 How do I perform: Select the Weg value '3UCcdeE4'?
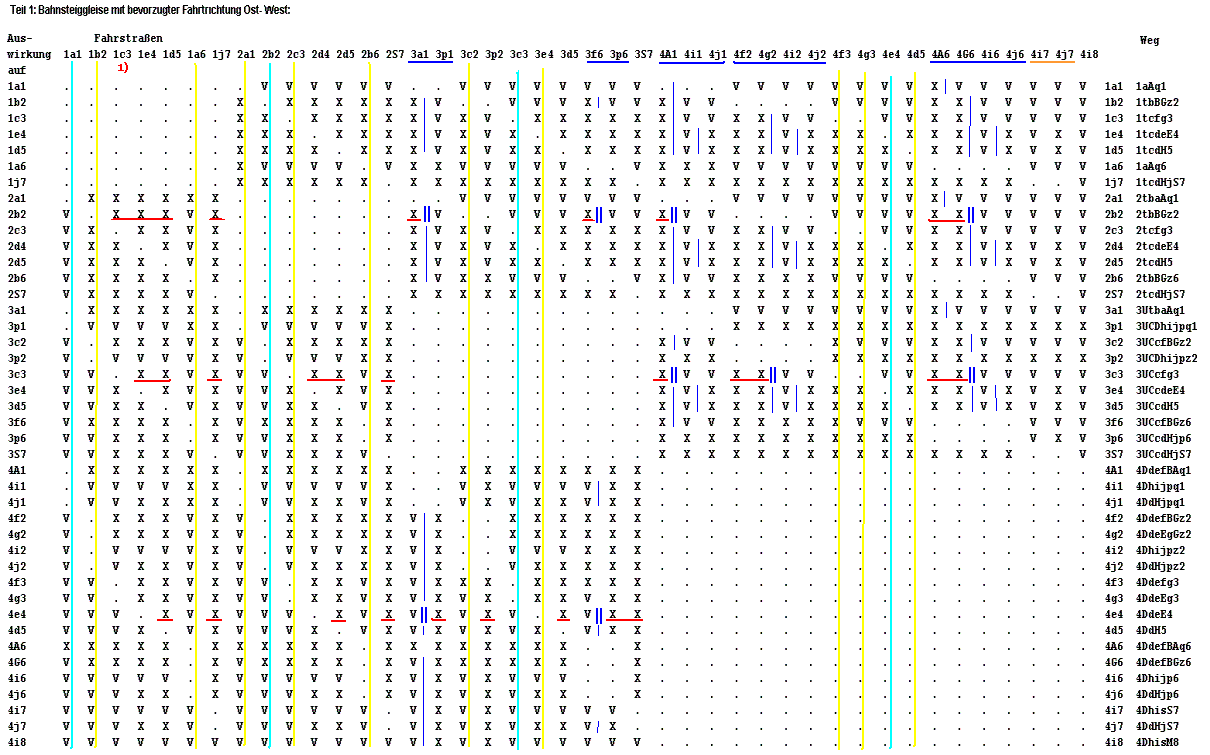pos(1160,391)
